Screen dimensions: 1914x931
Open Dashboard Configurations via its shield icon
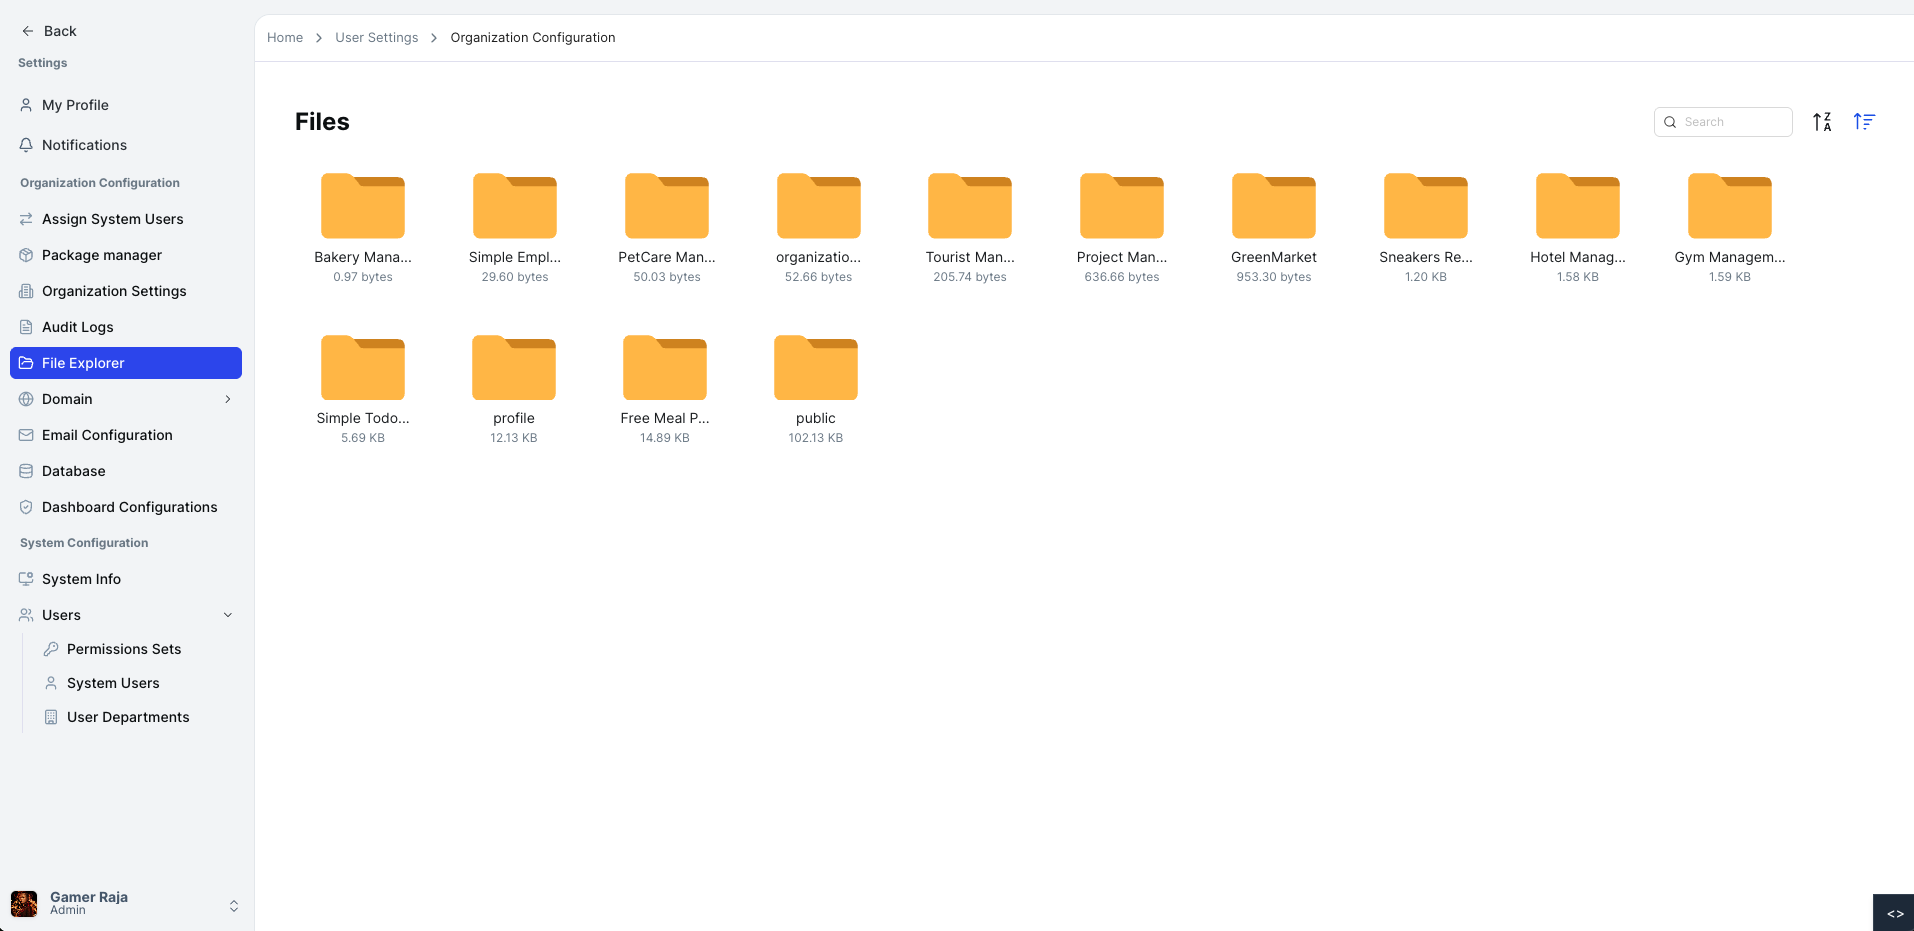coord(26,507)
